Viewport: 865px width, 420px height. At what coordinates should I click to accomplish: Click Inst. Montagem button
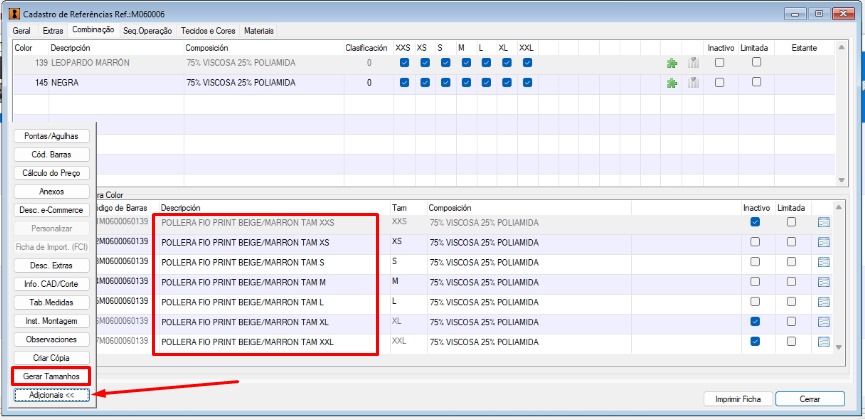coord(52,321)
